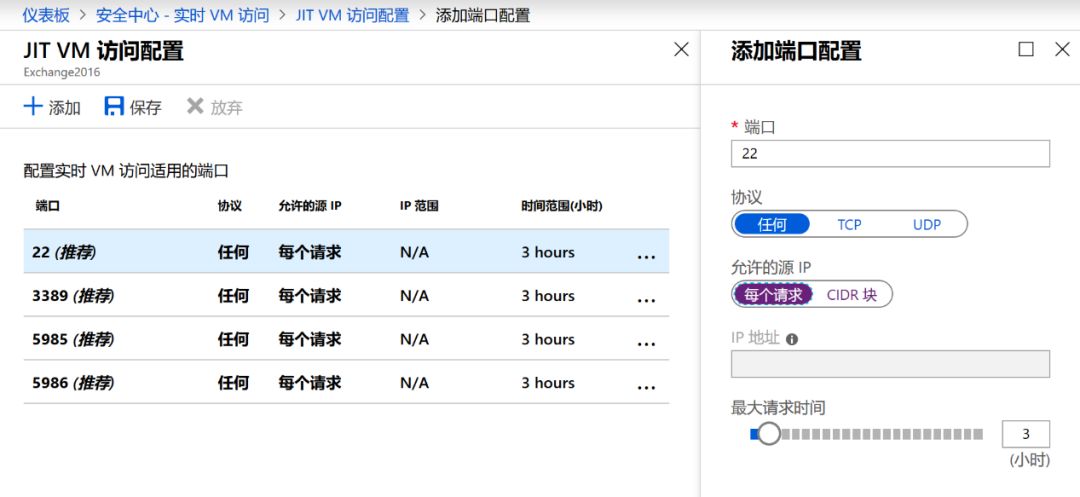Open ellipsis menu for port 5986 row
The width and height of the screenshot is (1080, 497).
coord(646,385)
